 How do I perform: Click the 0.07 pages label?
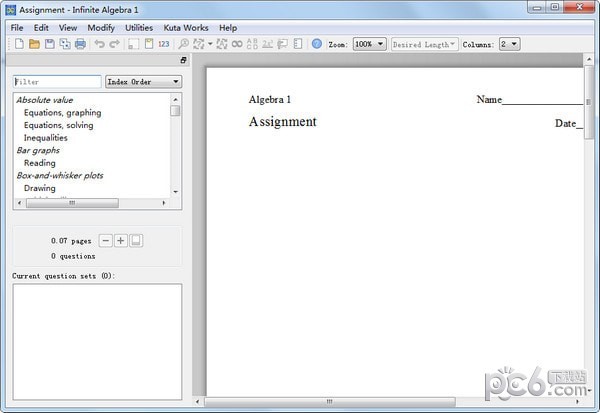(x=71, y=241)
